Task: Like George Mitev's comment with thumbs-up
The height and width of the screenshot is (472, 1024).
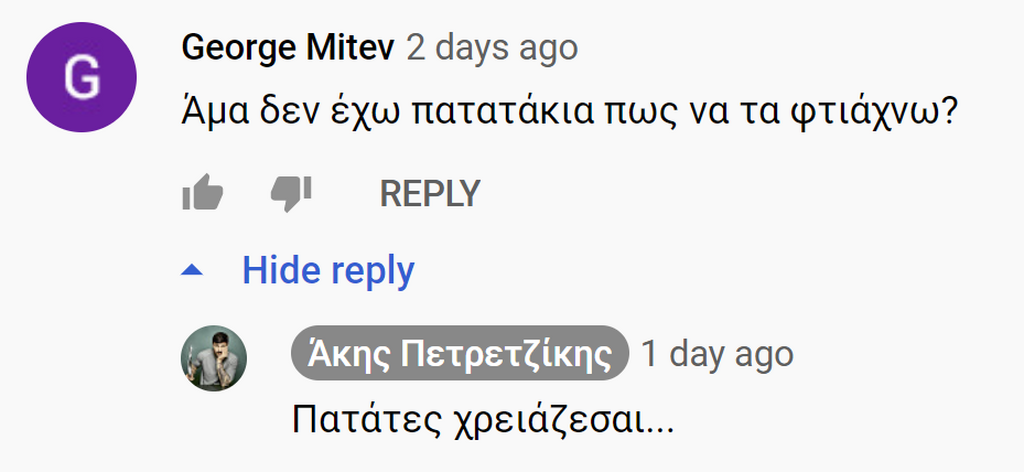Action: 202,193
